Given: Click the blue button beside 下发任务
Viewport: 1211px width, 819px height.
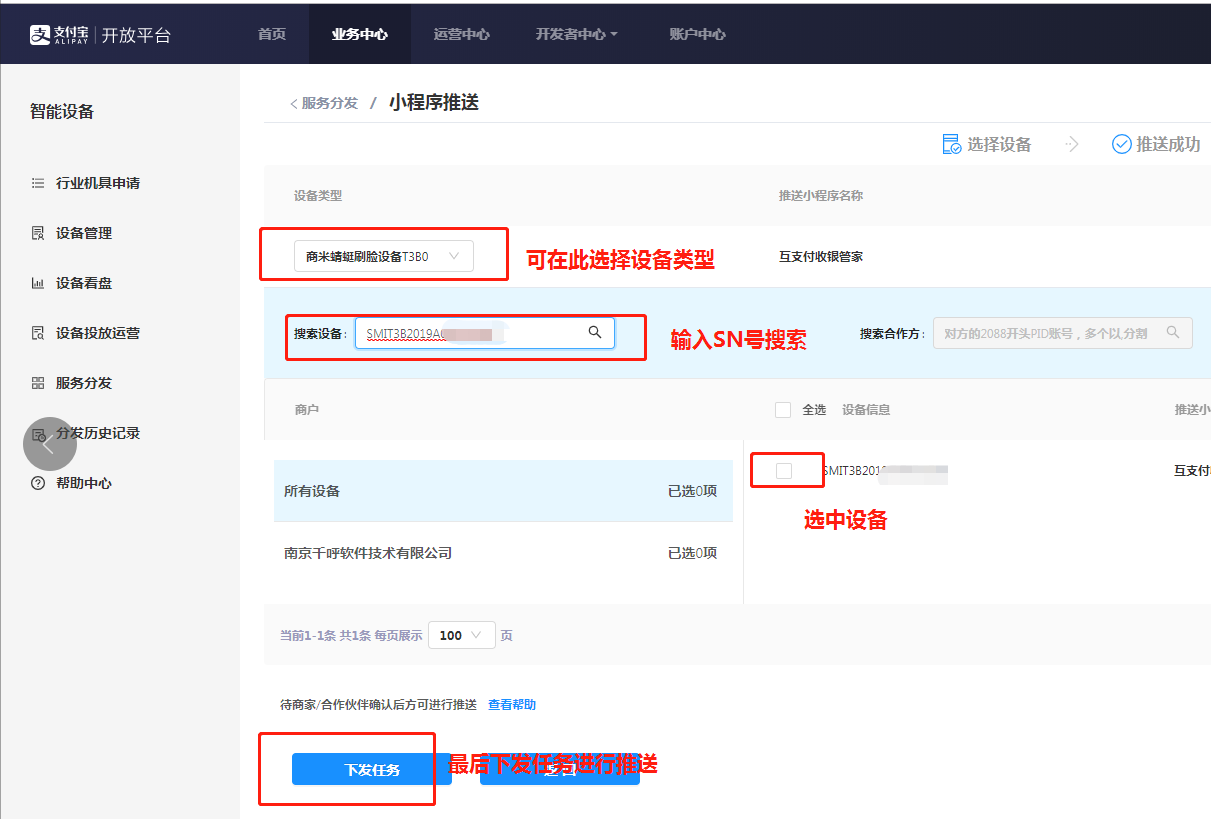Looking at the screenshot, I should 560,769.
